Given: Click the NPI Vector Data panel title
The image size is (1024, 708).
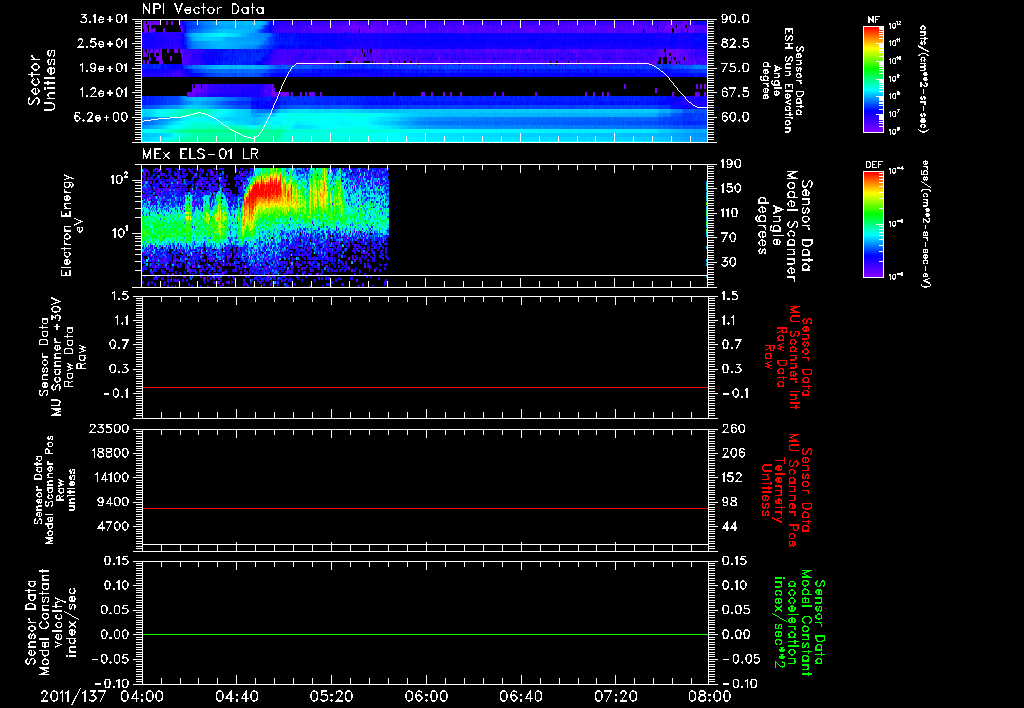Looking at the screenshot, I should pos(203,9).
